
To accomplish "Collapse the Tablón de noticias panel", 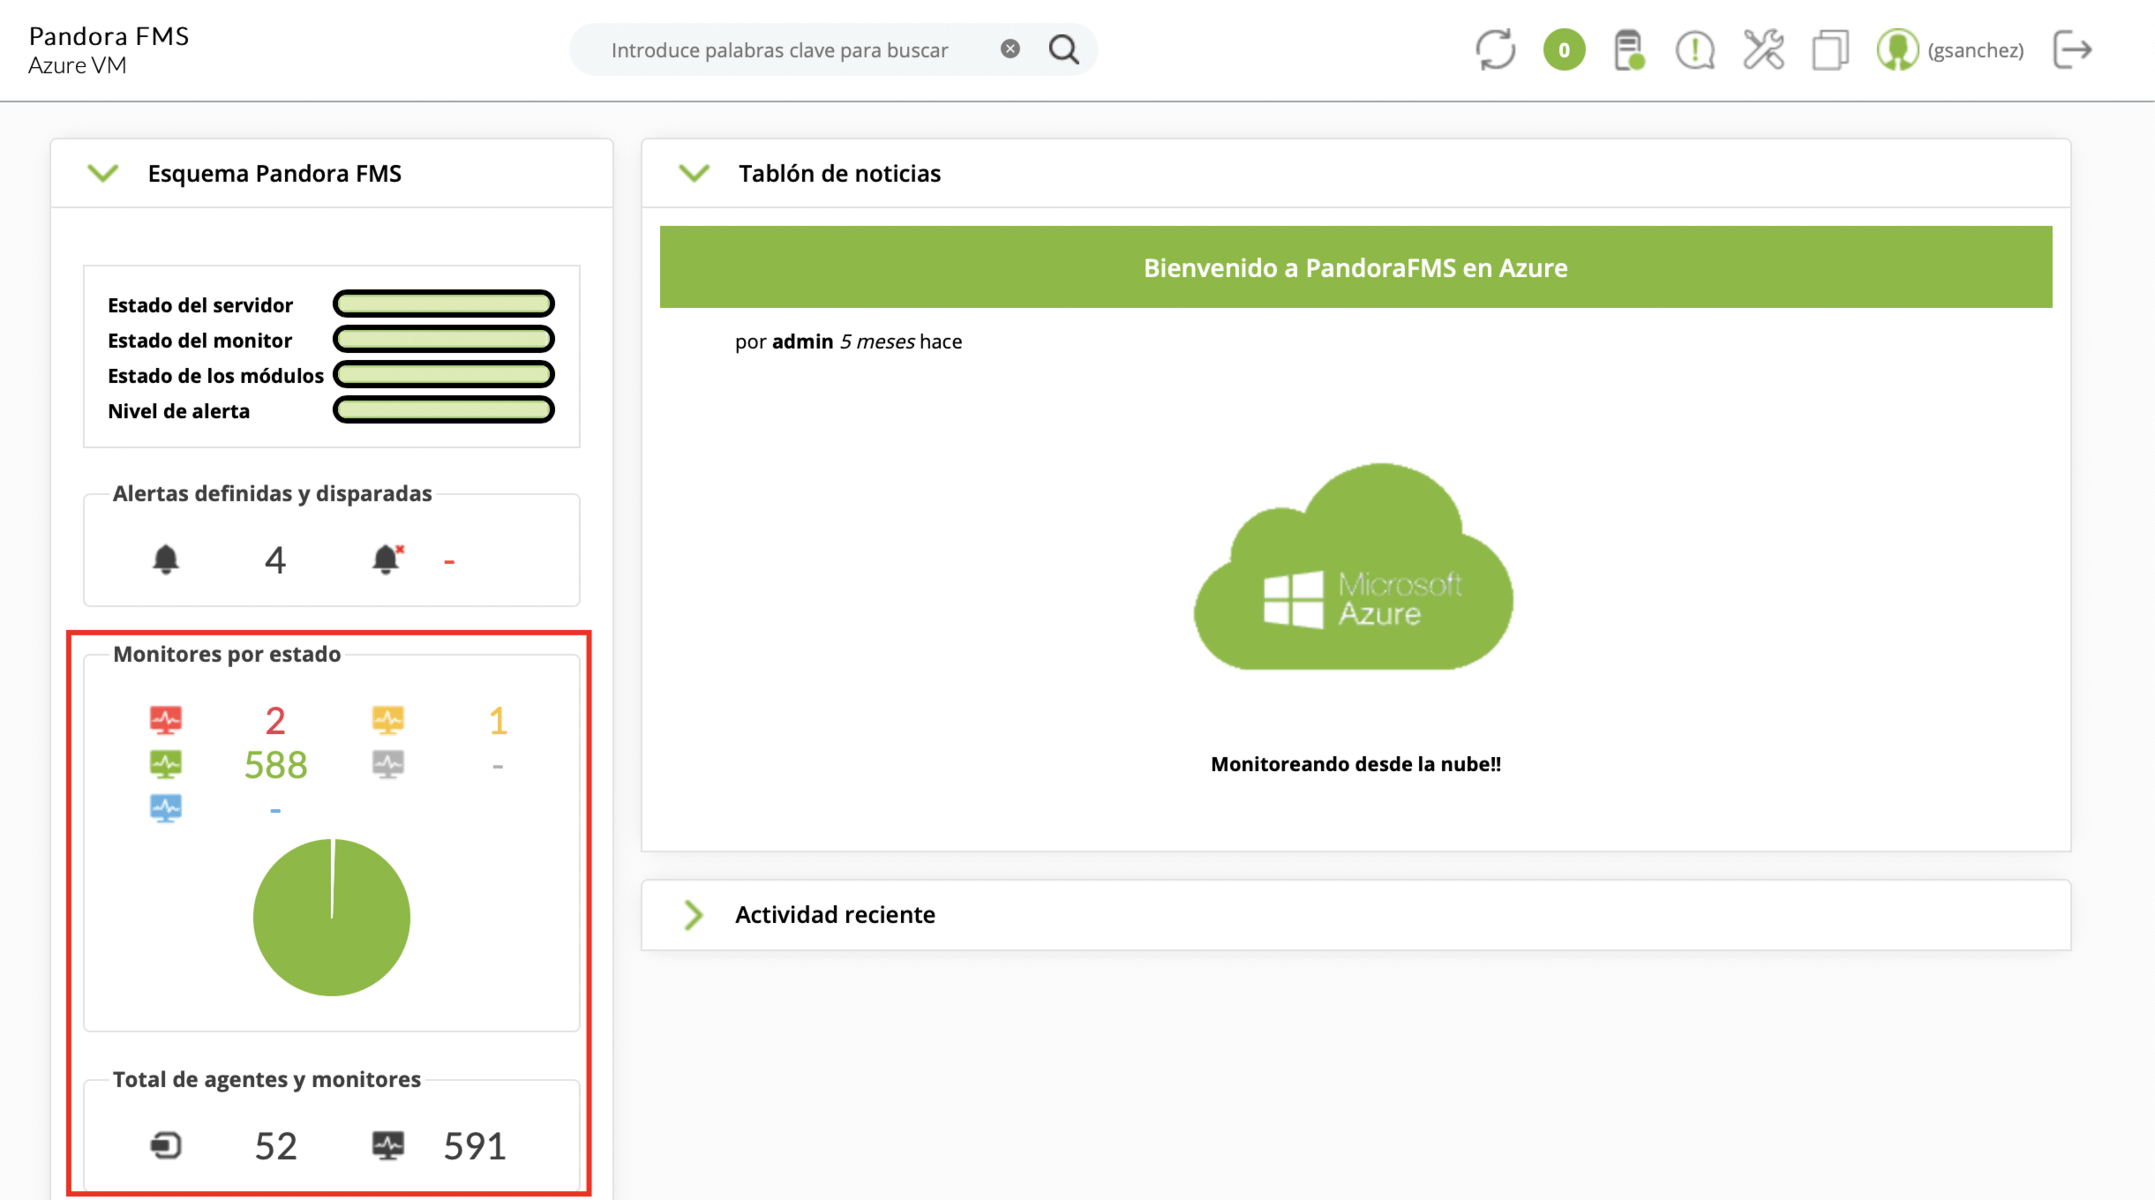I will (694, 174).
